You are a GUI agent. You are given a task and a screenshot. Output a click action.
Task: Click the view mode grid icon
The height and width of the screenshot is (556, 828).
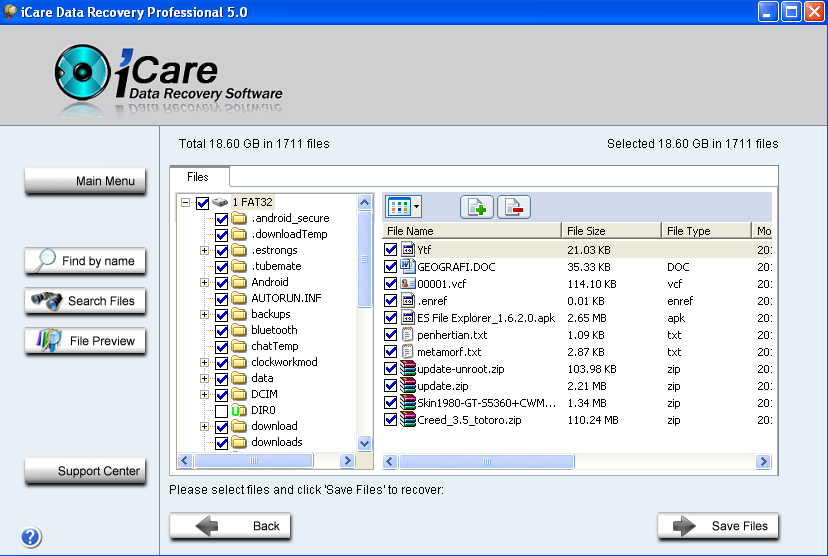(x=399, y=207)
